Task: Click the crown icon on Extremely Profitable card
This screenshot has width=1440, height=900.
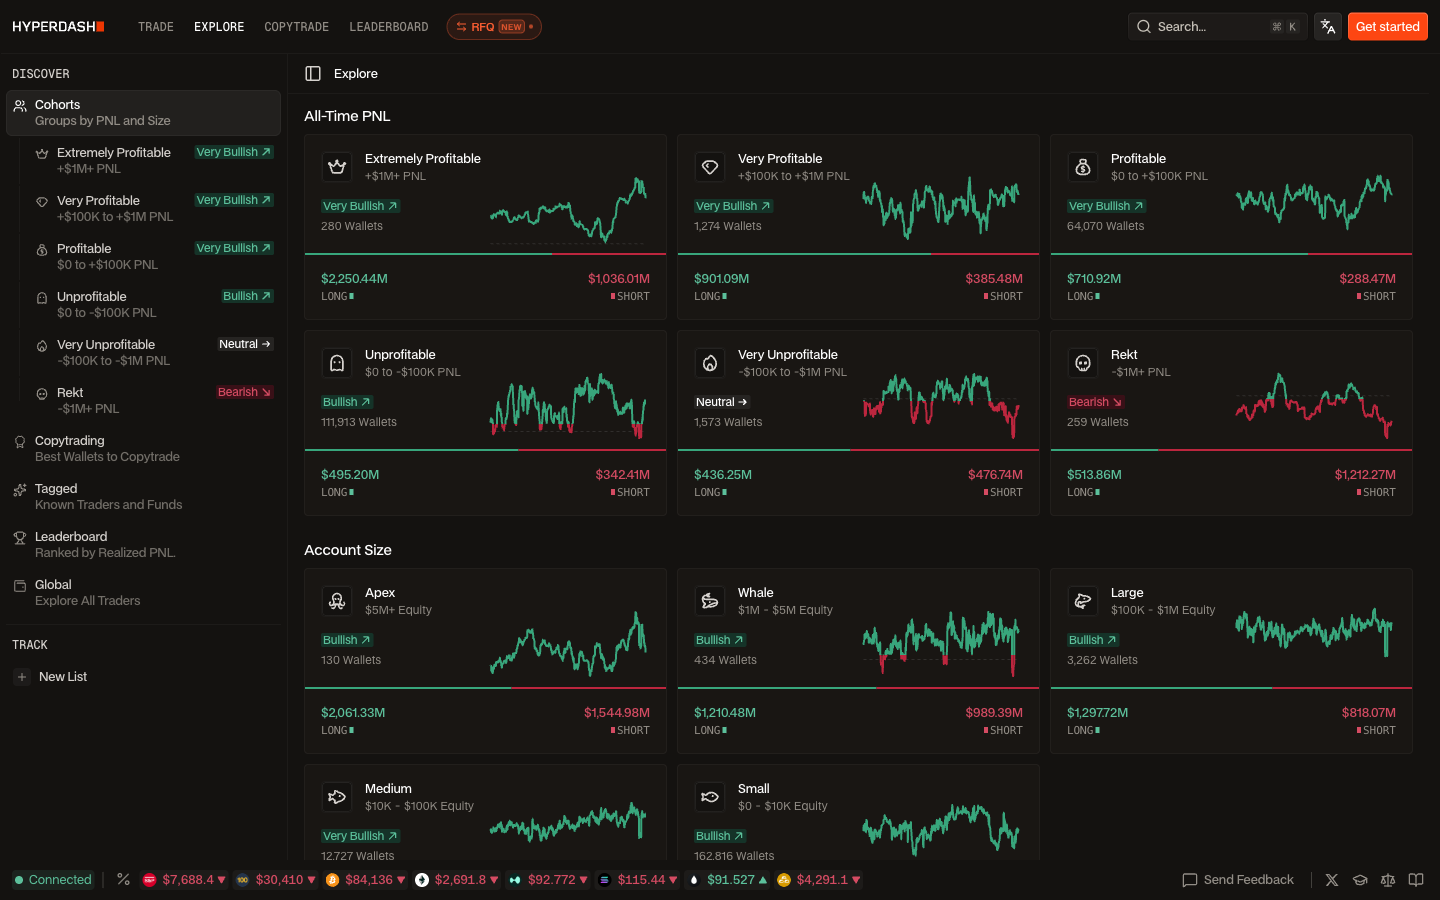Action: tap(337, 168)
